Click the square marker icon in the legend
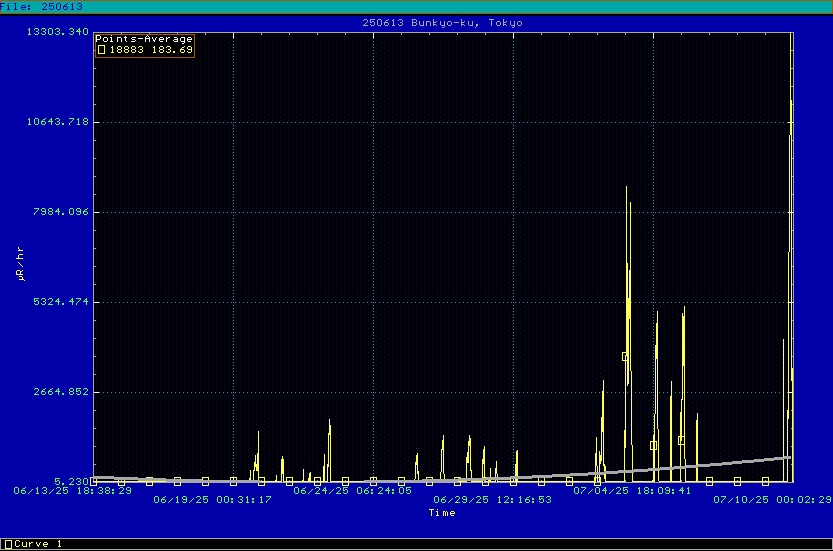Image resolution: width=833 pixels, height=551 pixels. (x=101, y=49)
